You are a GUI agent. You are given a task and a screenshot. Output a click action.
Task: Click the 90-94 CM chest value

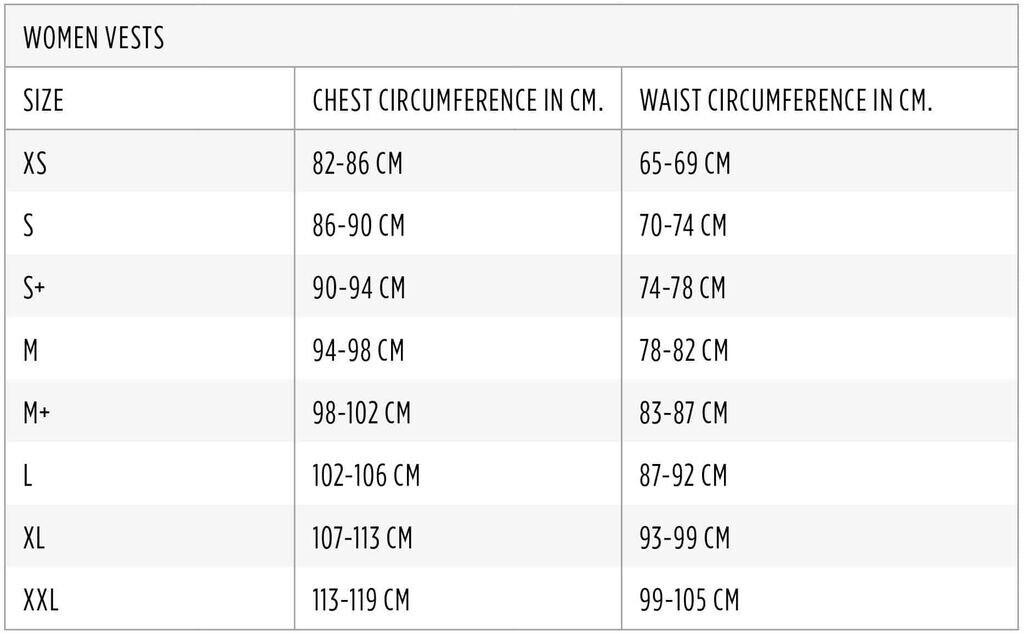coord(359,288)
